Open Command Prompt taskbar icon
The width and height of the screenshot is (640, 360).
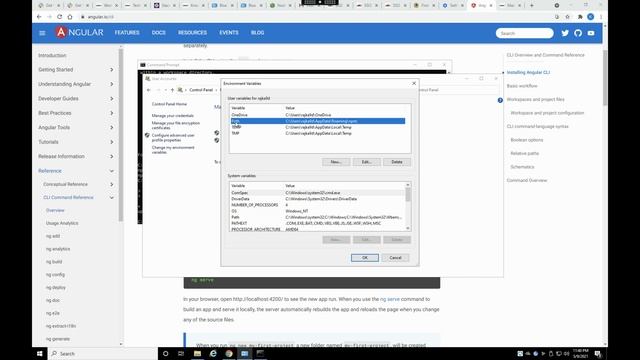(x=260, y=353)
